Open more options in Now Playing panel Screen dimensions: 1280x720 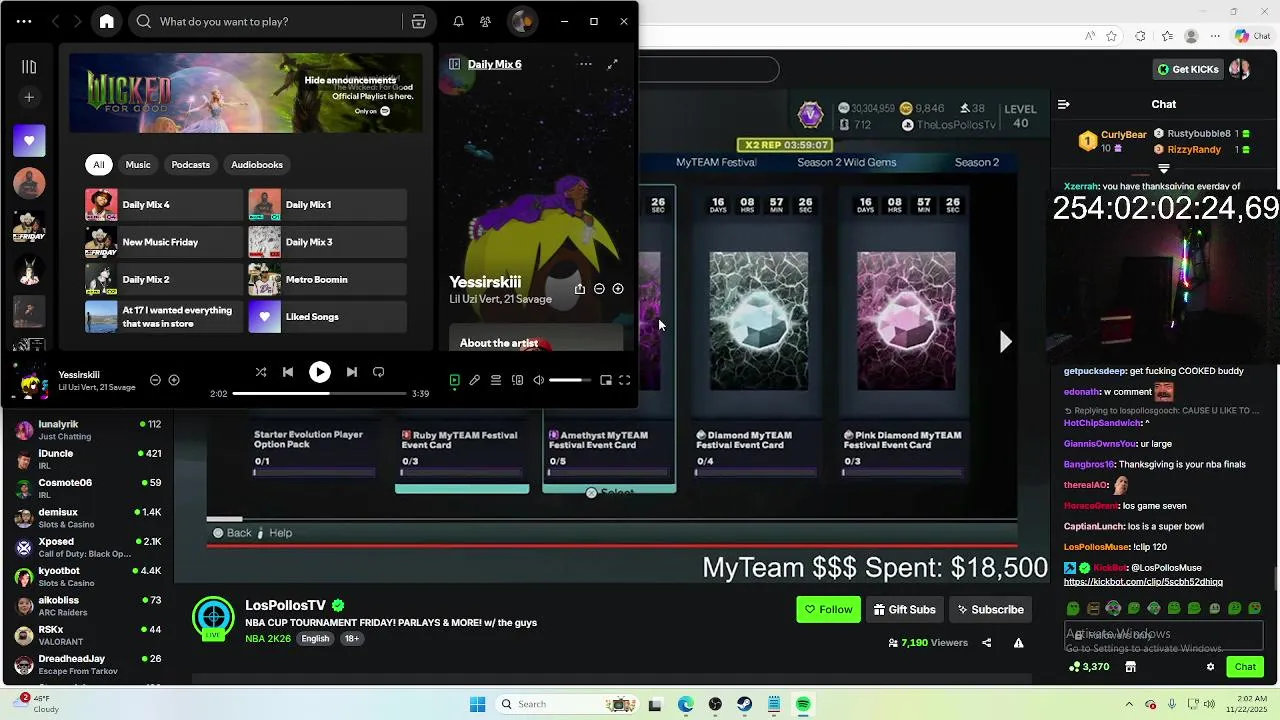586,64
